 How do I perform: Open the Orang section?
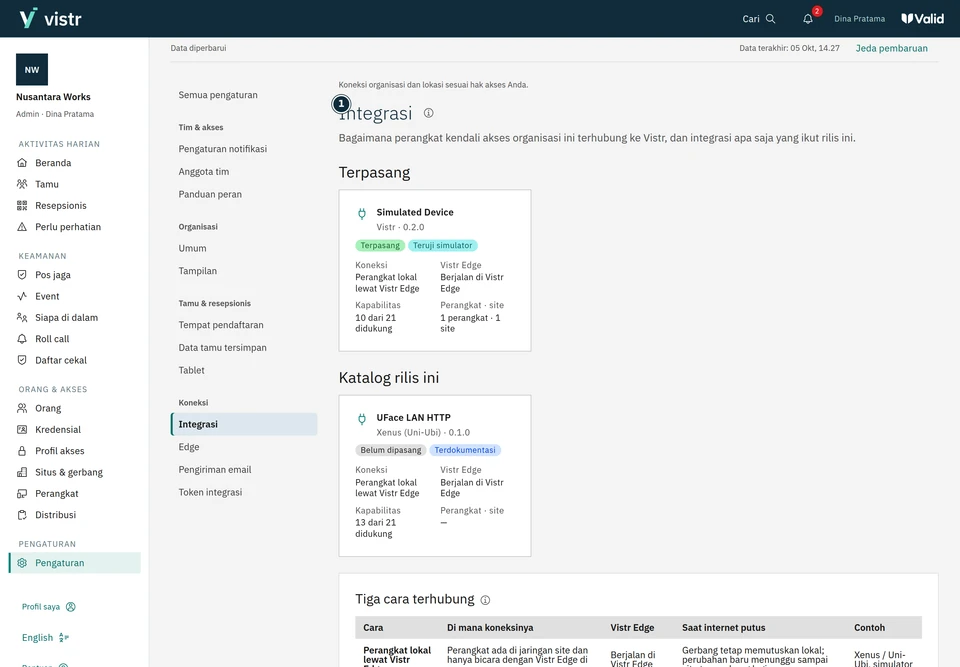click(48, 409)
